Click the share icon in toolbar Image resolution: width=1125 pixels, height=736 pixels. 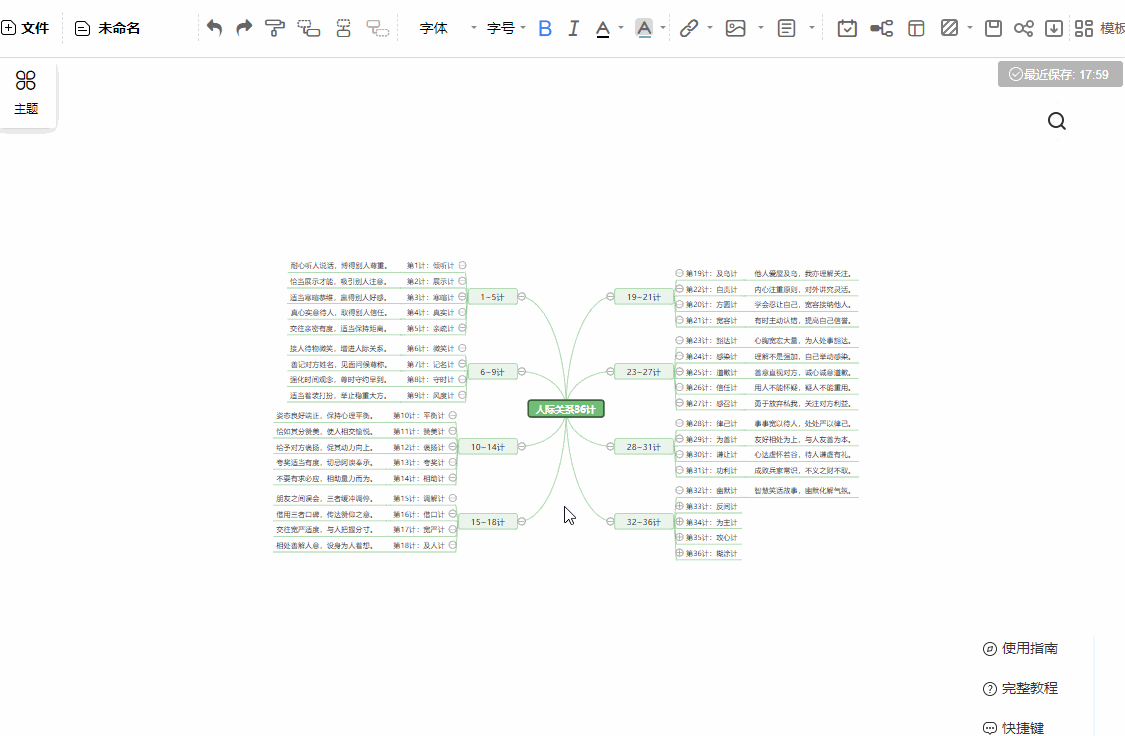(x=1024, y=28)
